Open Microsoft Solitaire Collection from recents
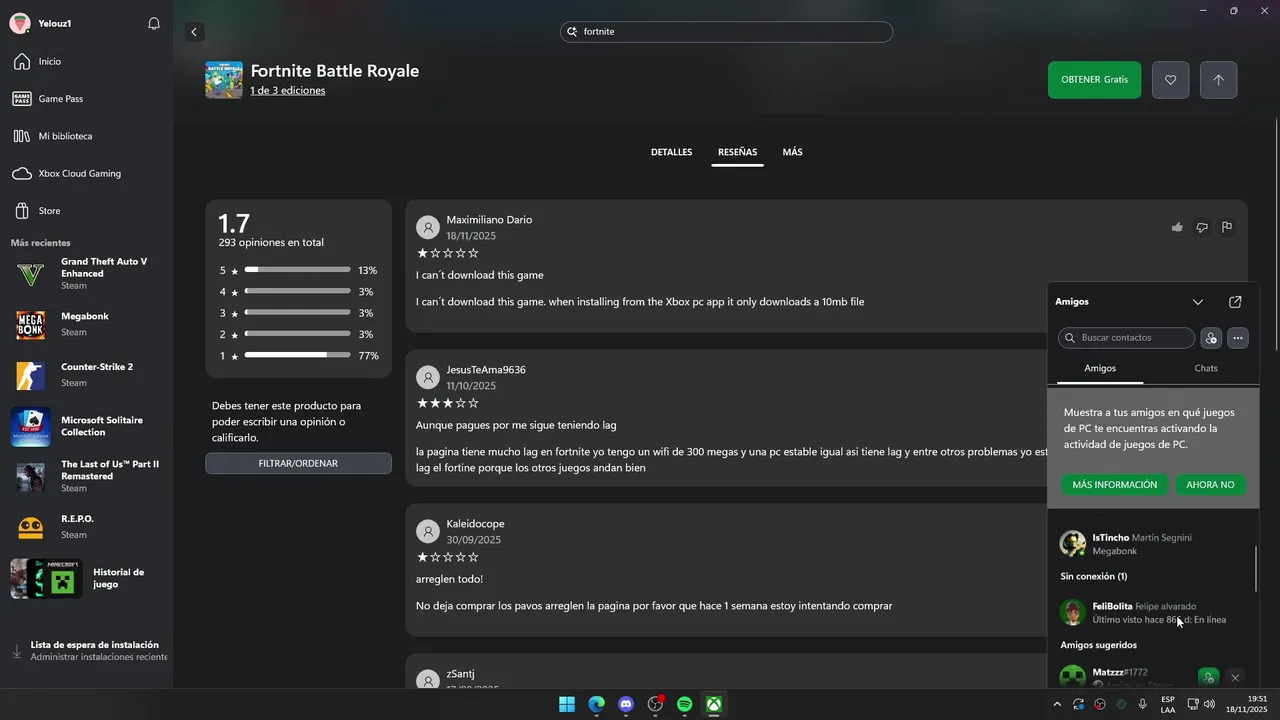 pyautogui.click(x=86, y=426)
